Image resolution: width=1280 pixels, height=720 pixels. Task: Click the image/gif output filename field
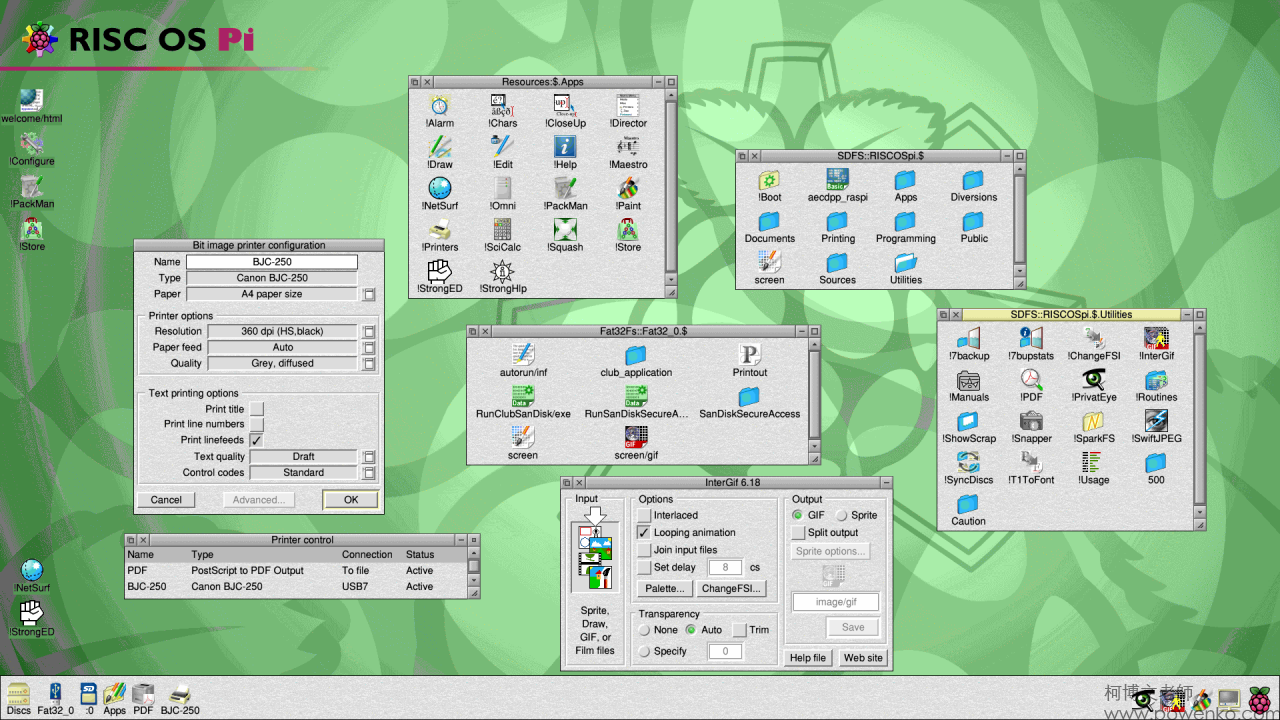[x=836, y=602]
